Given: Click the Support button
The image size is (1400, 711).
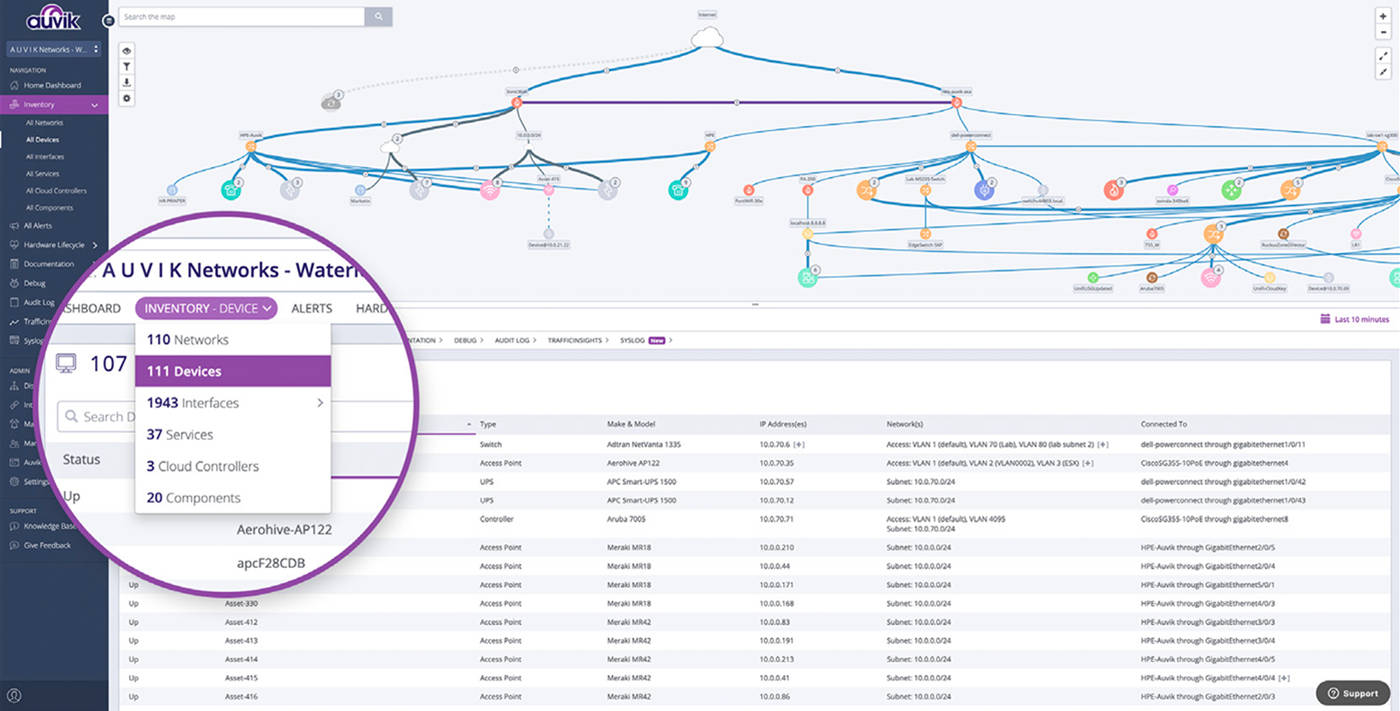Looking at the screenshot, I should (x=1352, y=693).
